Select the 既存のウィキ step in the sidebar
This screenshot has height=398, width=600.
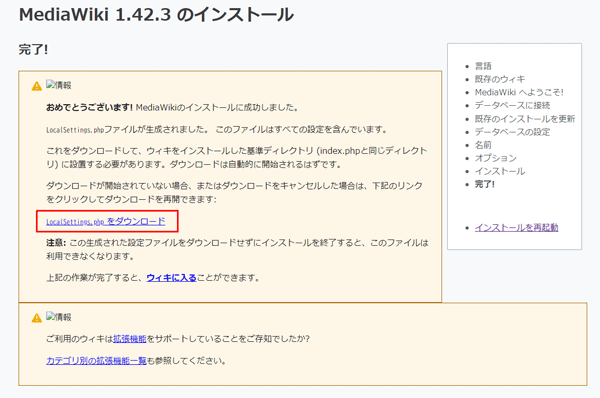click(500, 79)
